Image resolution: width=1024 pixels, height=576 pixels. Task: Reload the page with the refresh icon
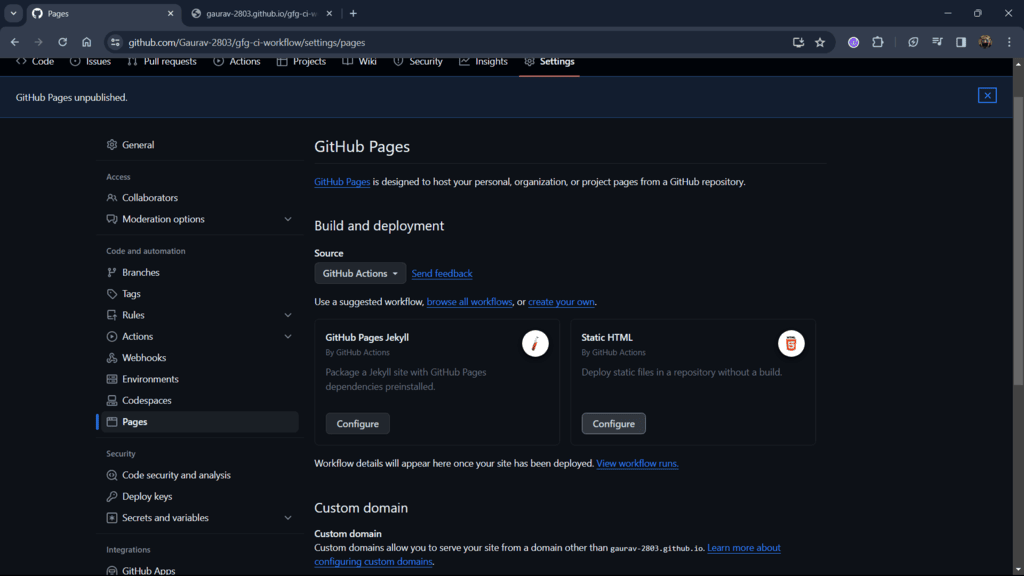(x=63, y=42)
